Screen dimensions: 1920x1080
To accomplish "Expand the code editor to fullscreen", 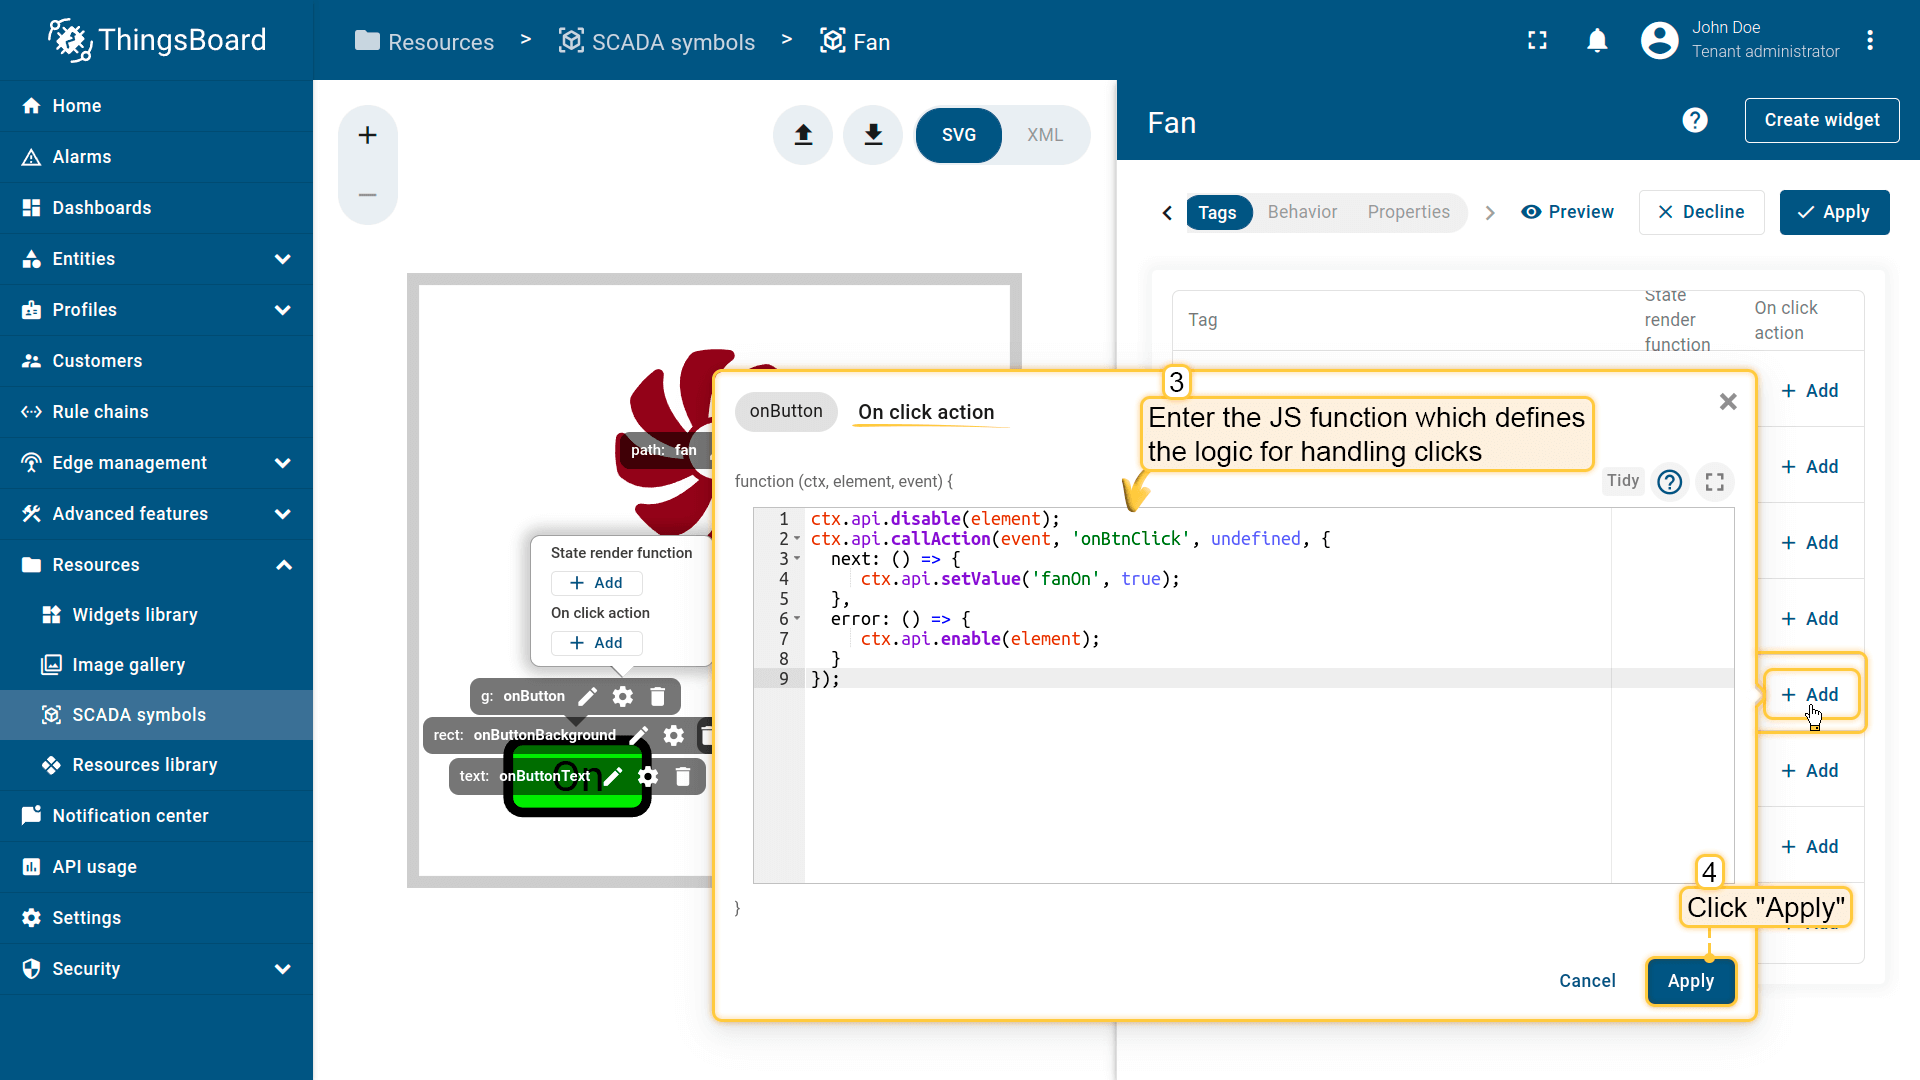I will [1714, 482].
